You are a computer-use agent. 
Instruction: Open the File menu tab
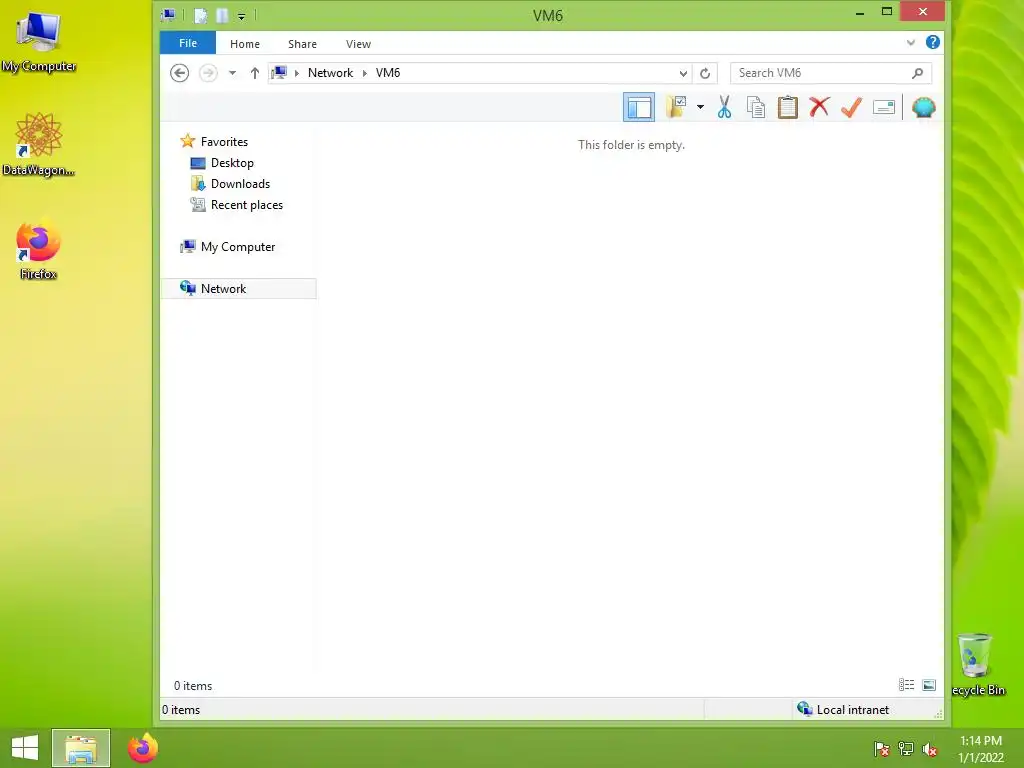[x=187, y=43]
